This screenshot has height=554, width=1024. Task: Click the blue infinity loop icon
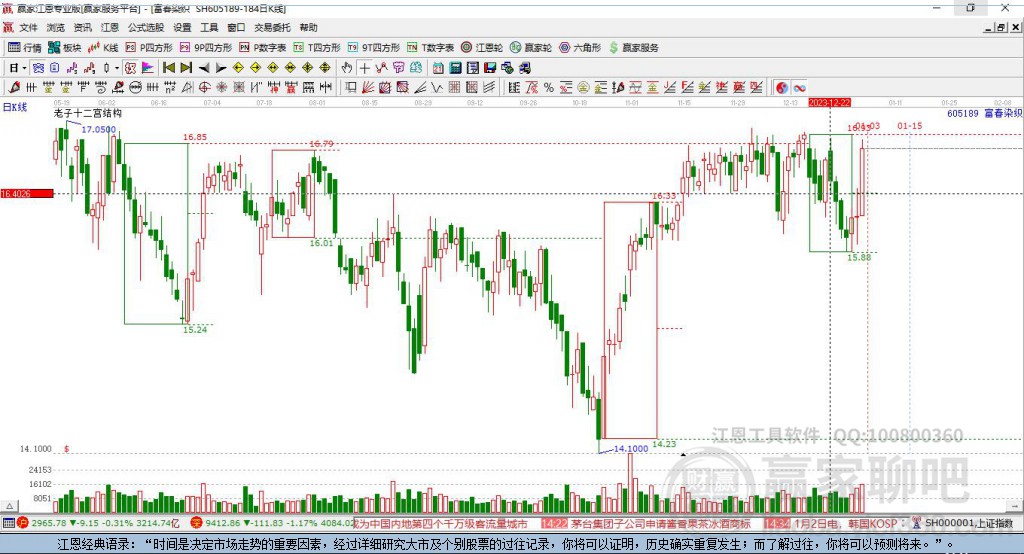[x=799, y=88]
